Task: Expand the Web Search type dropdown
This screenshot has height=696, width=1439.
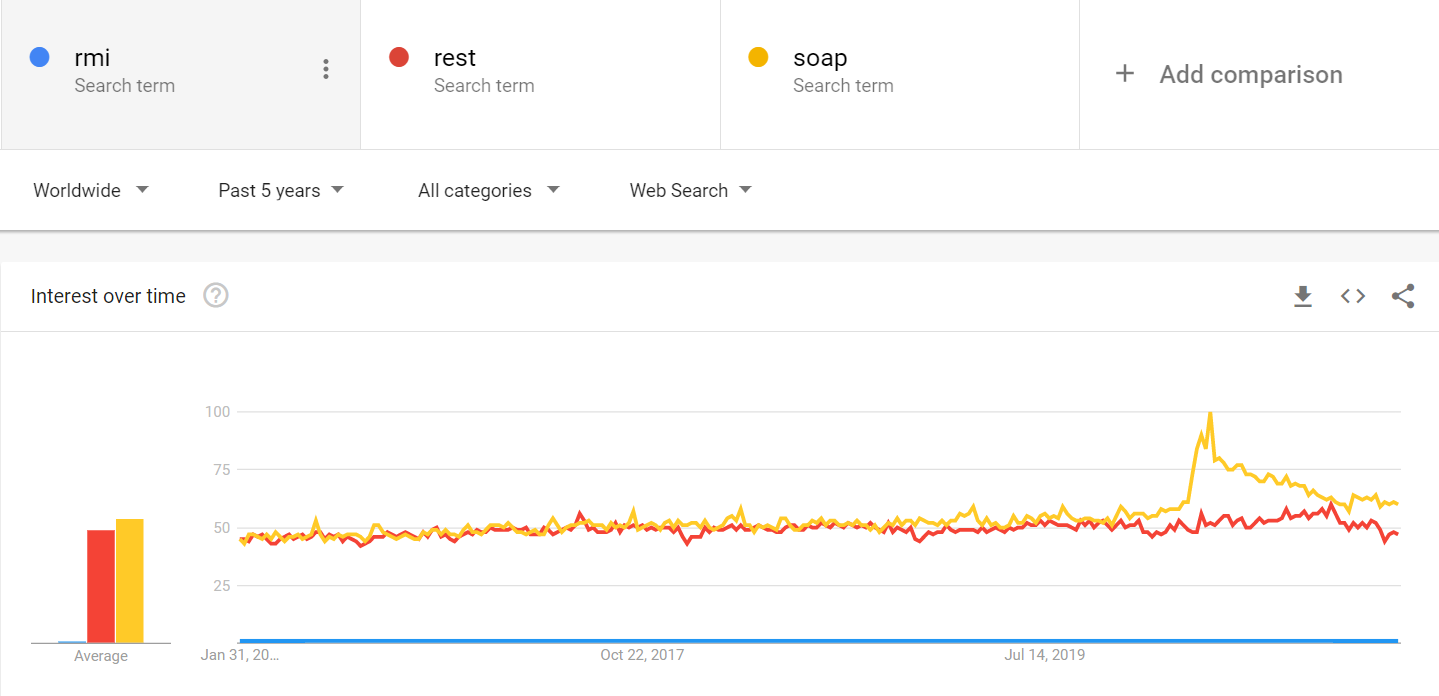Action: [x=690, y=190]
